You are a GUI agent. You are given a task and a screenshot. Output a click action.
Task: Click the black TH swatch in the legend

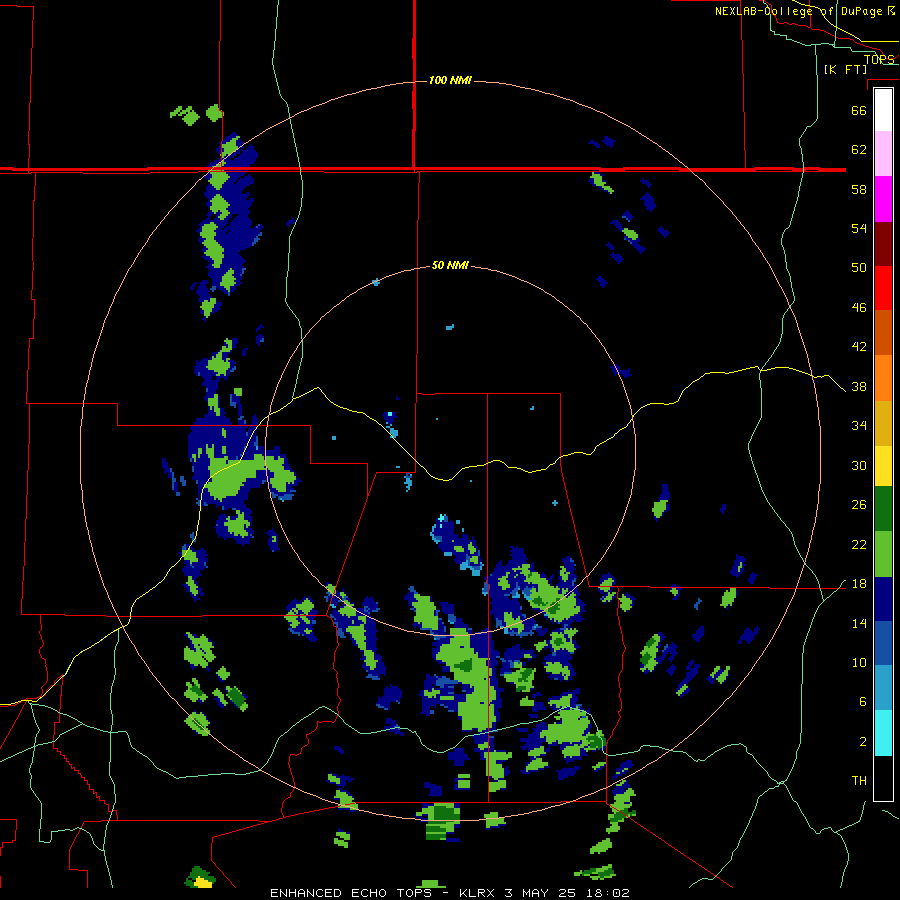[883, 778]
